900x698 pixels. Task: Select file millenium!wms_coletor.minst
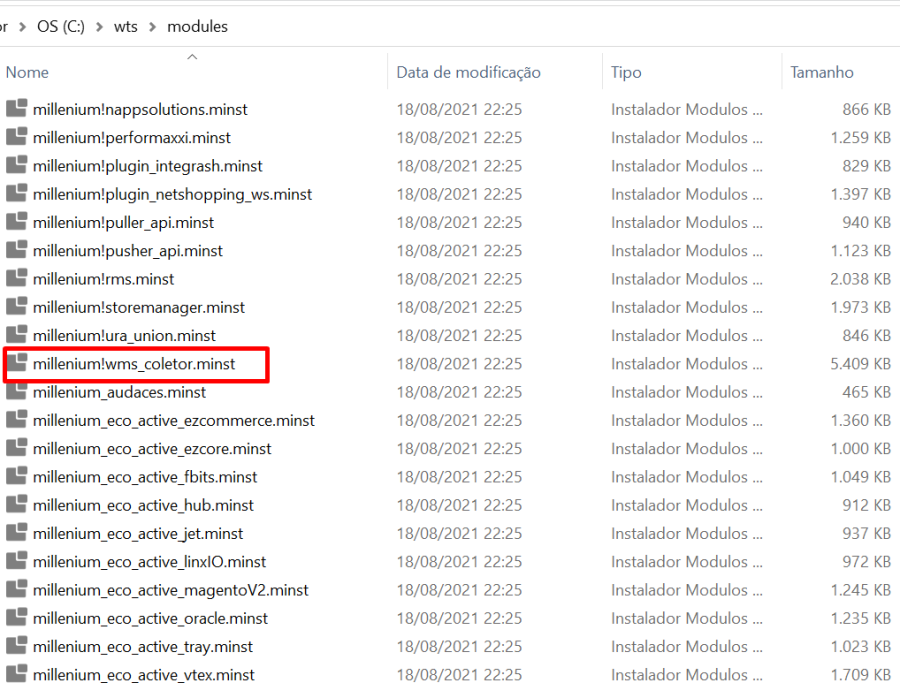134,364
